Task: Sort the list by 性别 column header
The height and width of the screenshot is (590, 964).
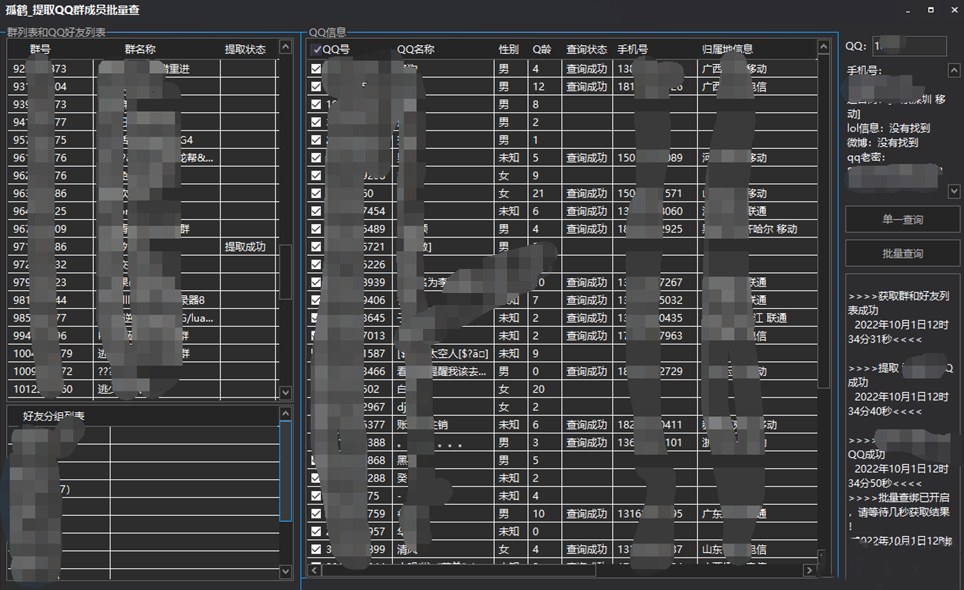Action: pos(508,49)
